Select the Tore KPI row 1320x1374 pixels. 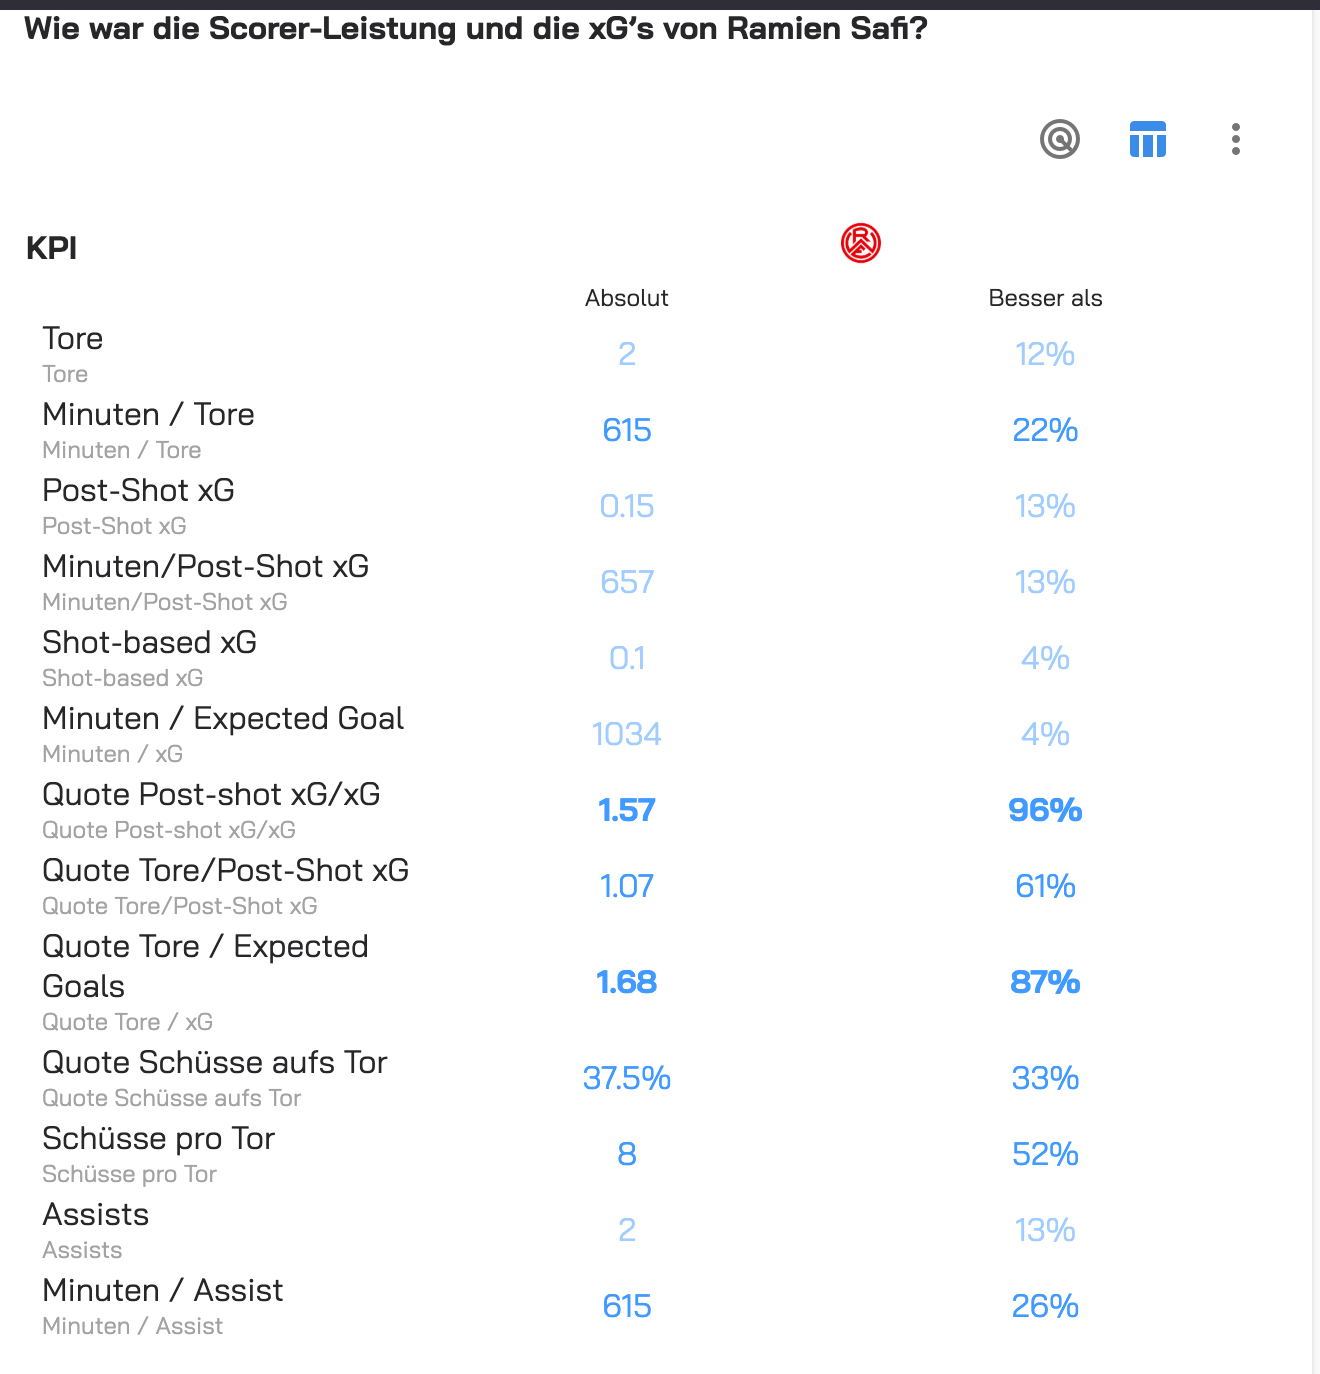click(660, 354)
